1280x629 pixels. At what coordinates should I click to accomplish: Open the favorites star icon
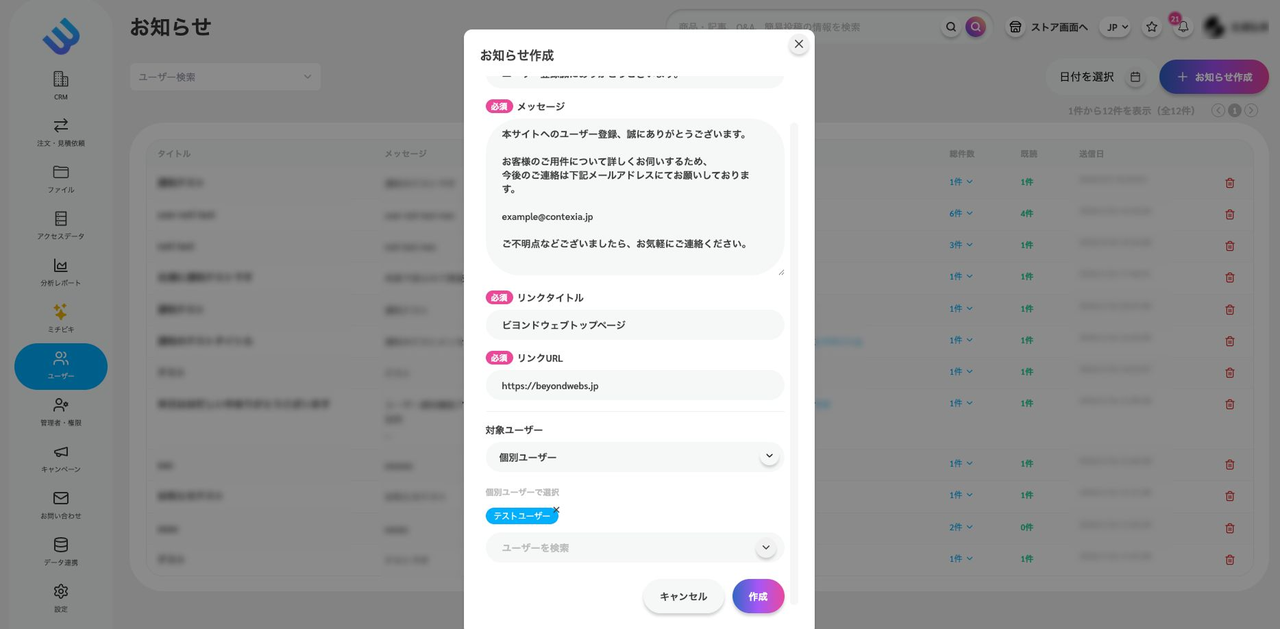point(1152,27)
